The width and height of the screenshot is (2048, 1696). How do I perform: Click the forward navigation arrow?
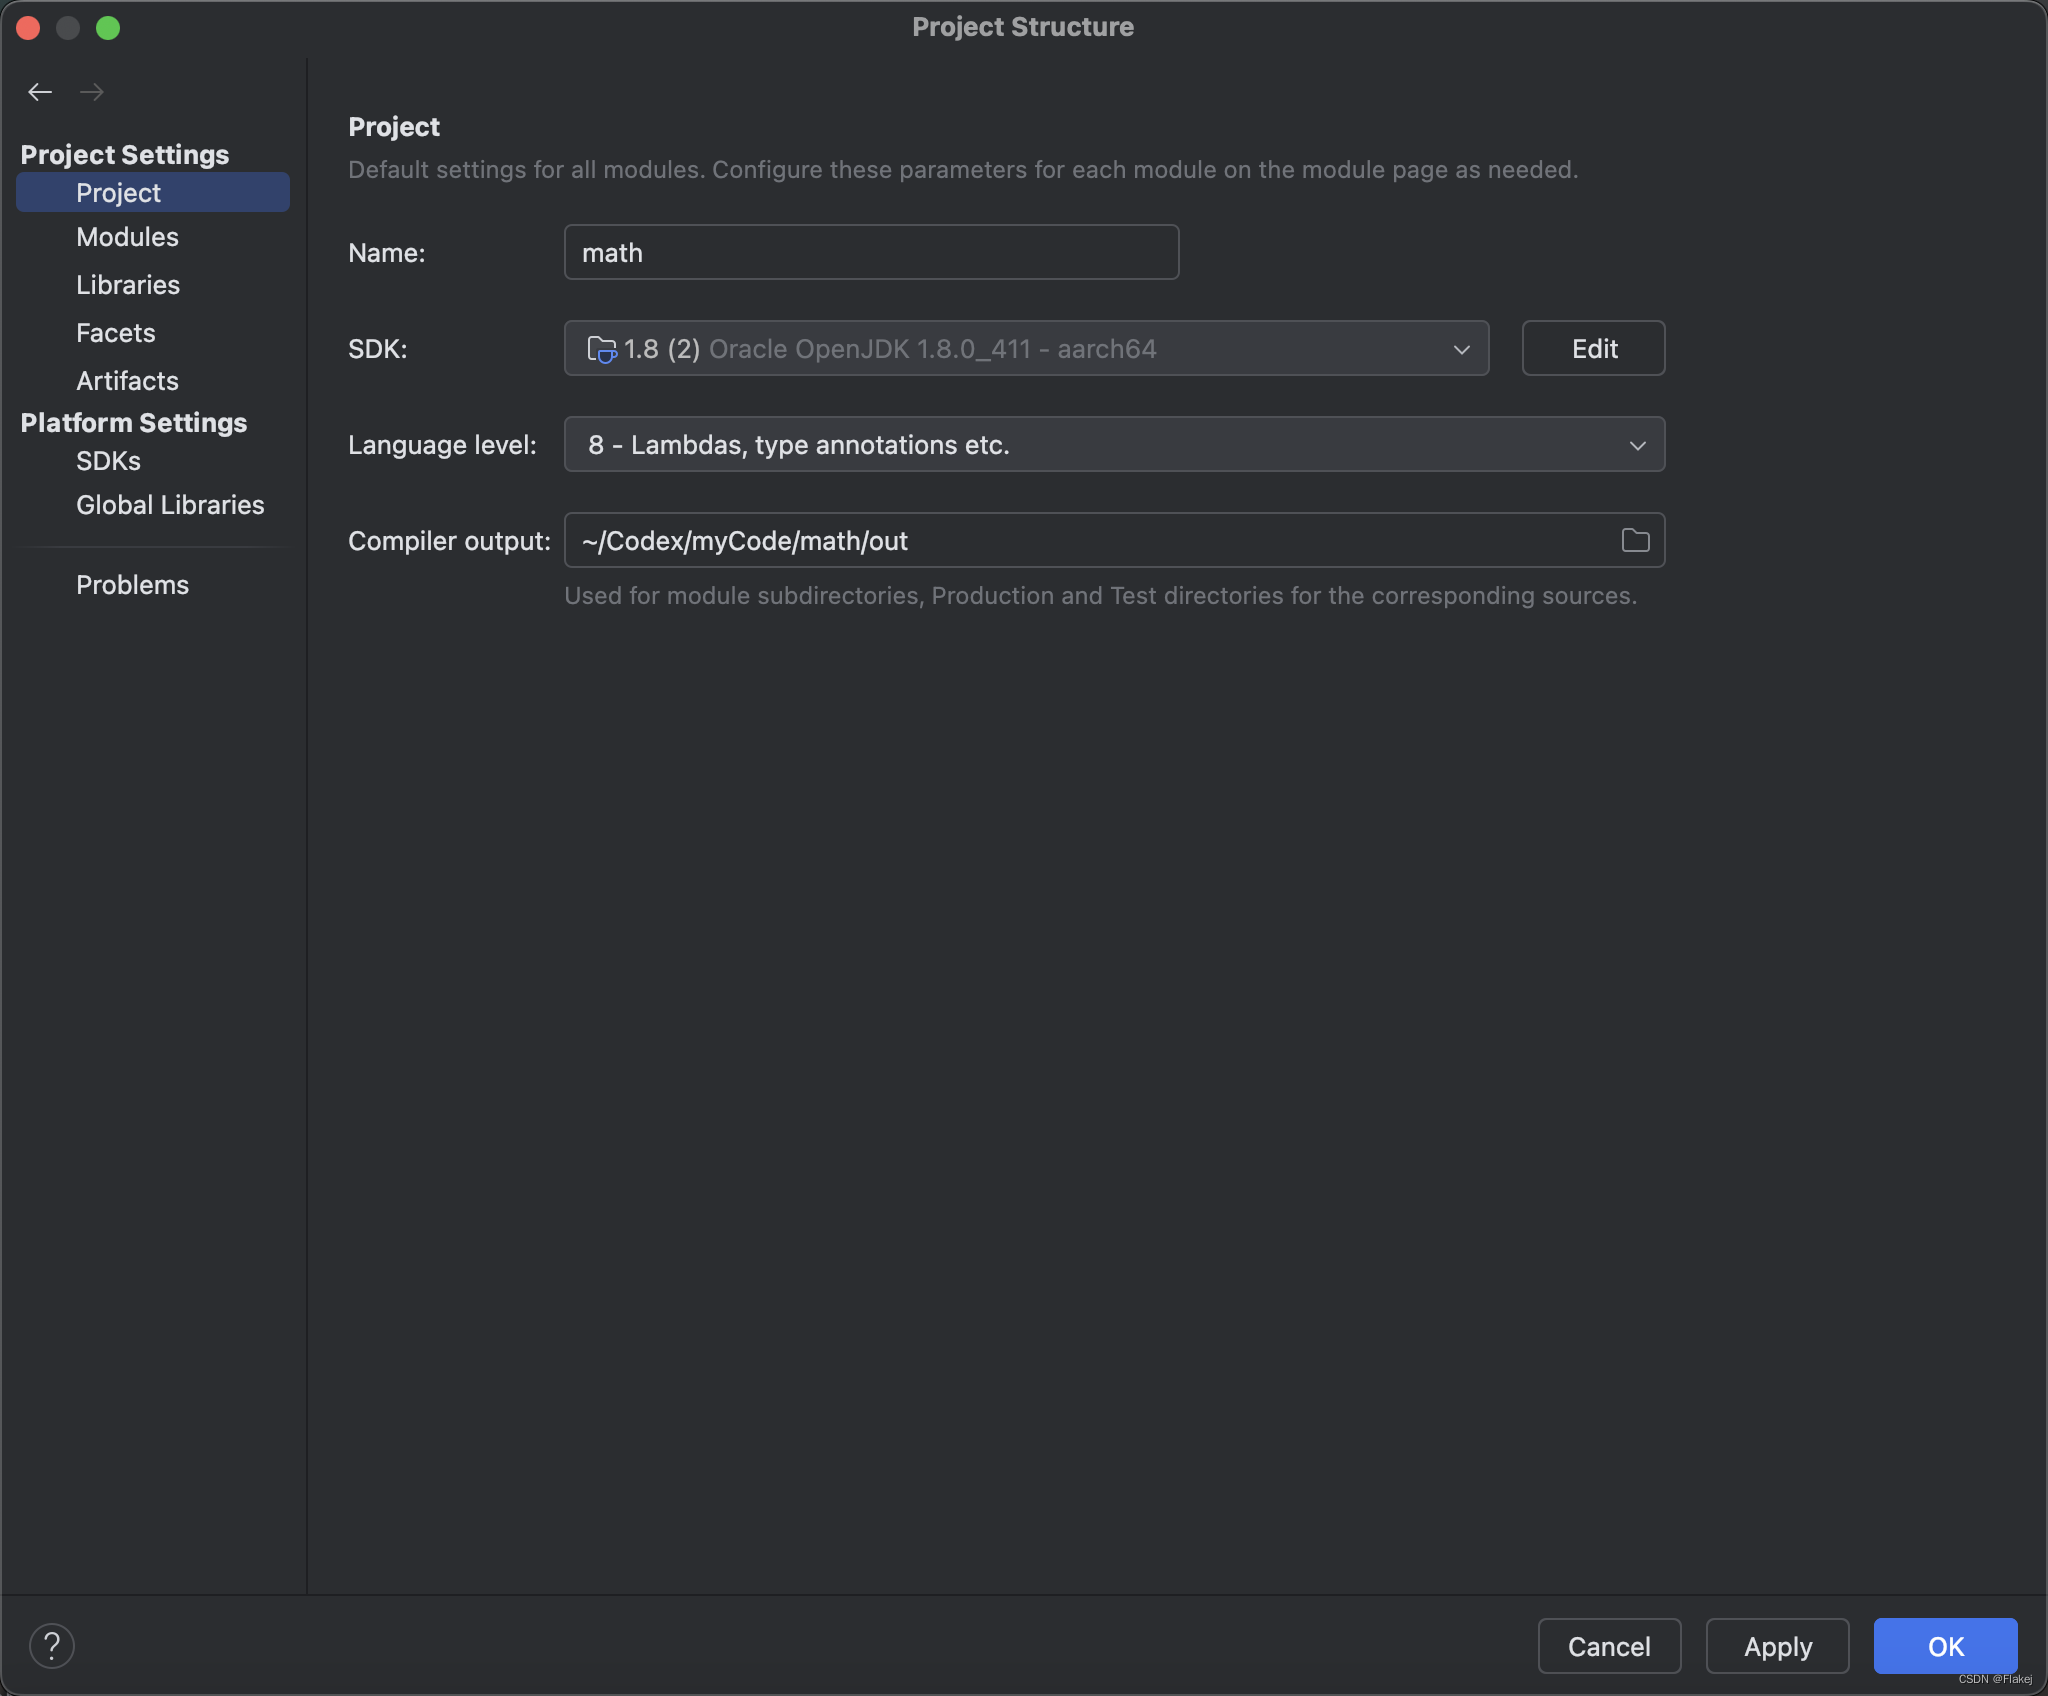pos(92,92)
